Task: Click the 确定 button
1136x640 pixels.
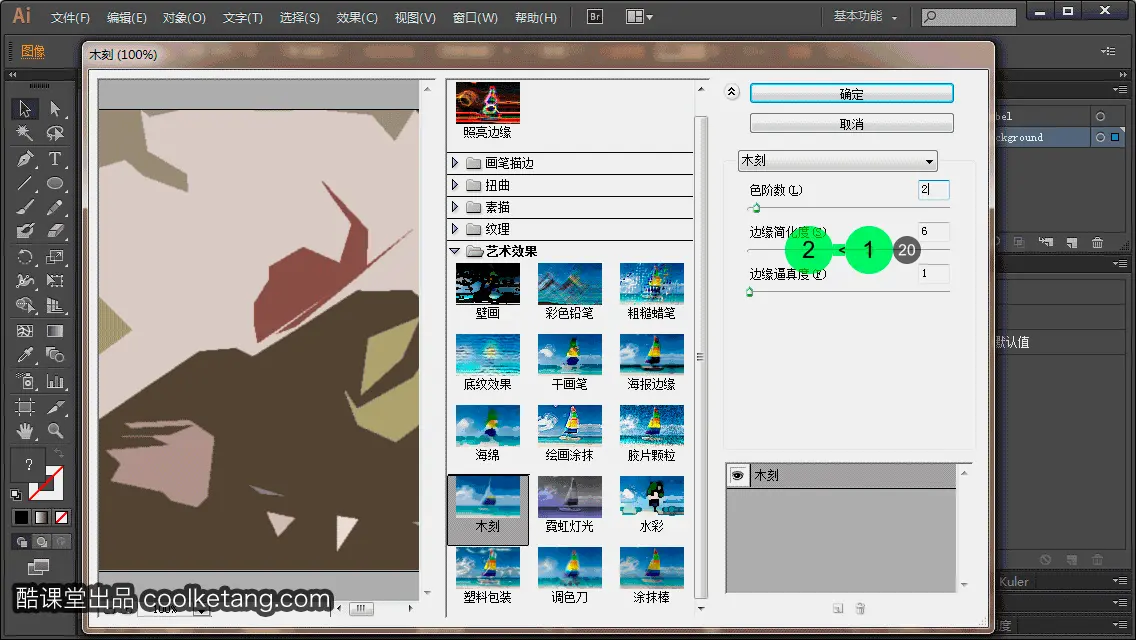Action: pyautogui.click(x=851, y=93)
